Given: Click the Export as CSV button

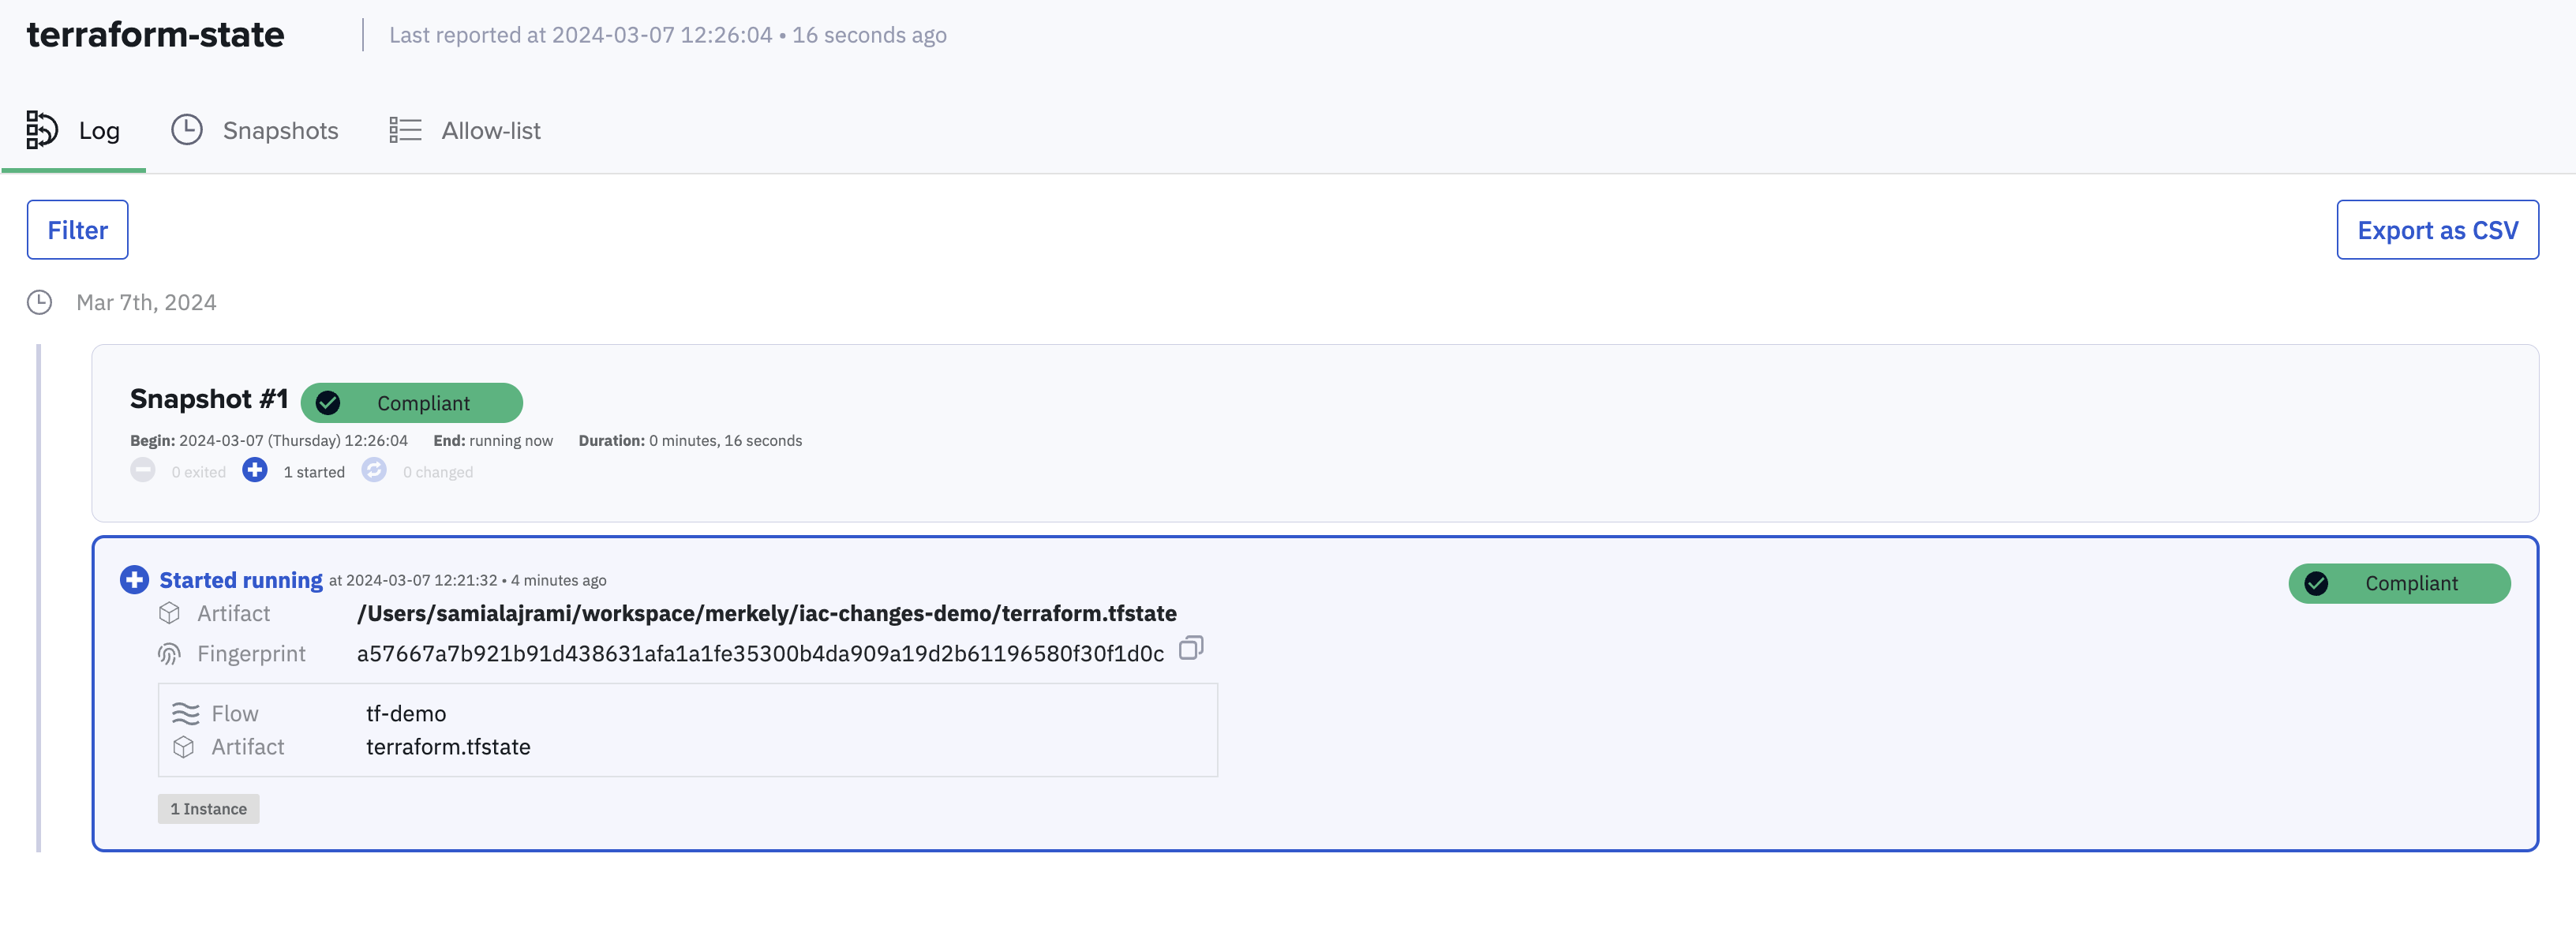Looking at the screenshot, I should pyautogui.click(x=2438, y=228).
